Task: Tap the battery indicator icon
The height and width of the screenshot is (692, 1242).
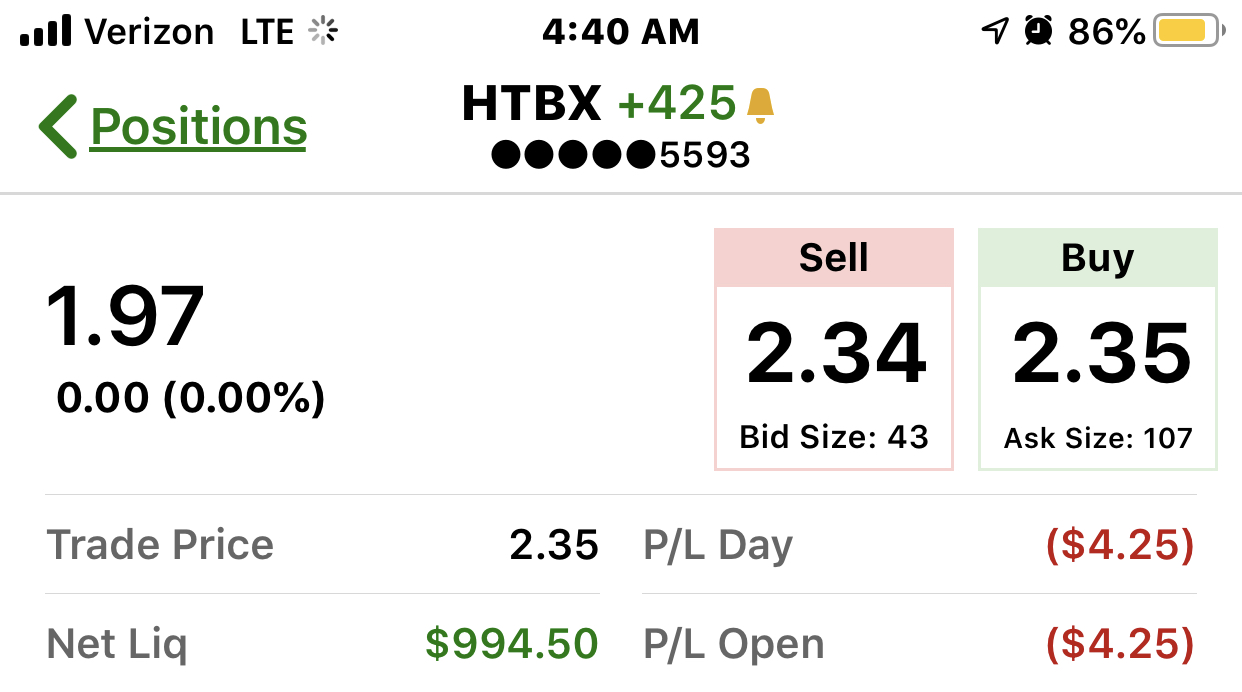Action: click(1189, 32)
